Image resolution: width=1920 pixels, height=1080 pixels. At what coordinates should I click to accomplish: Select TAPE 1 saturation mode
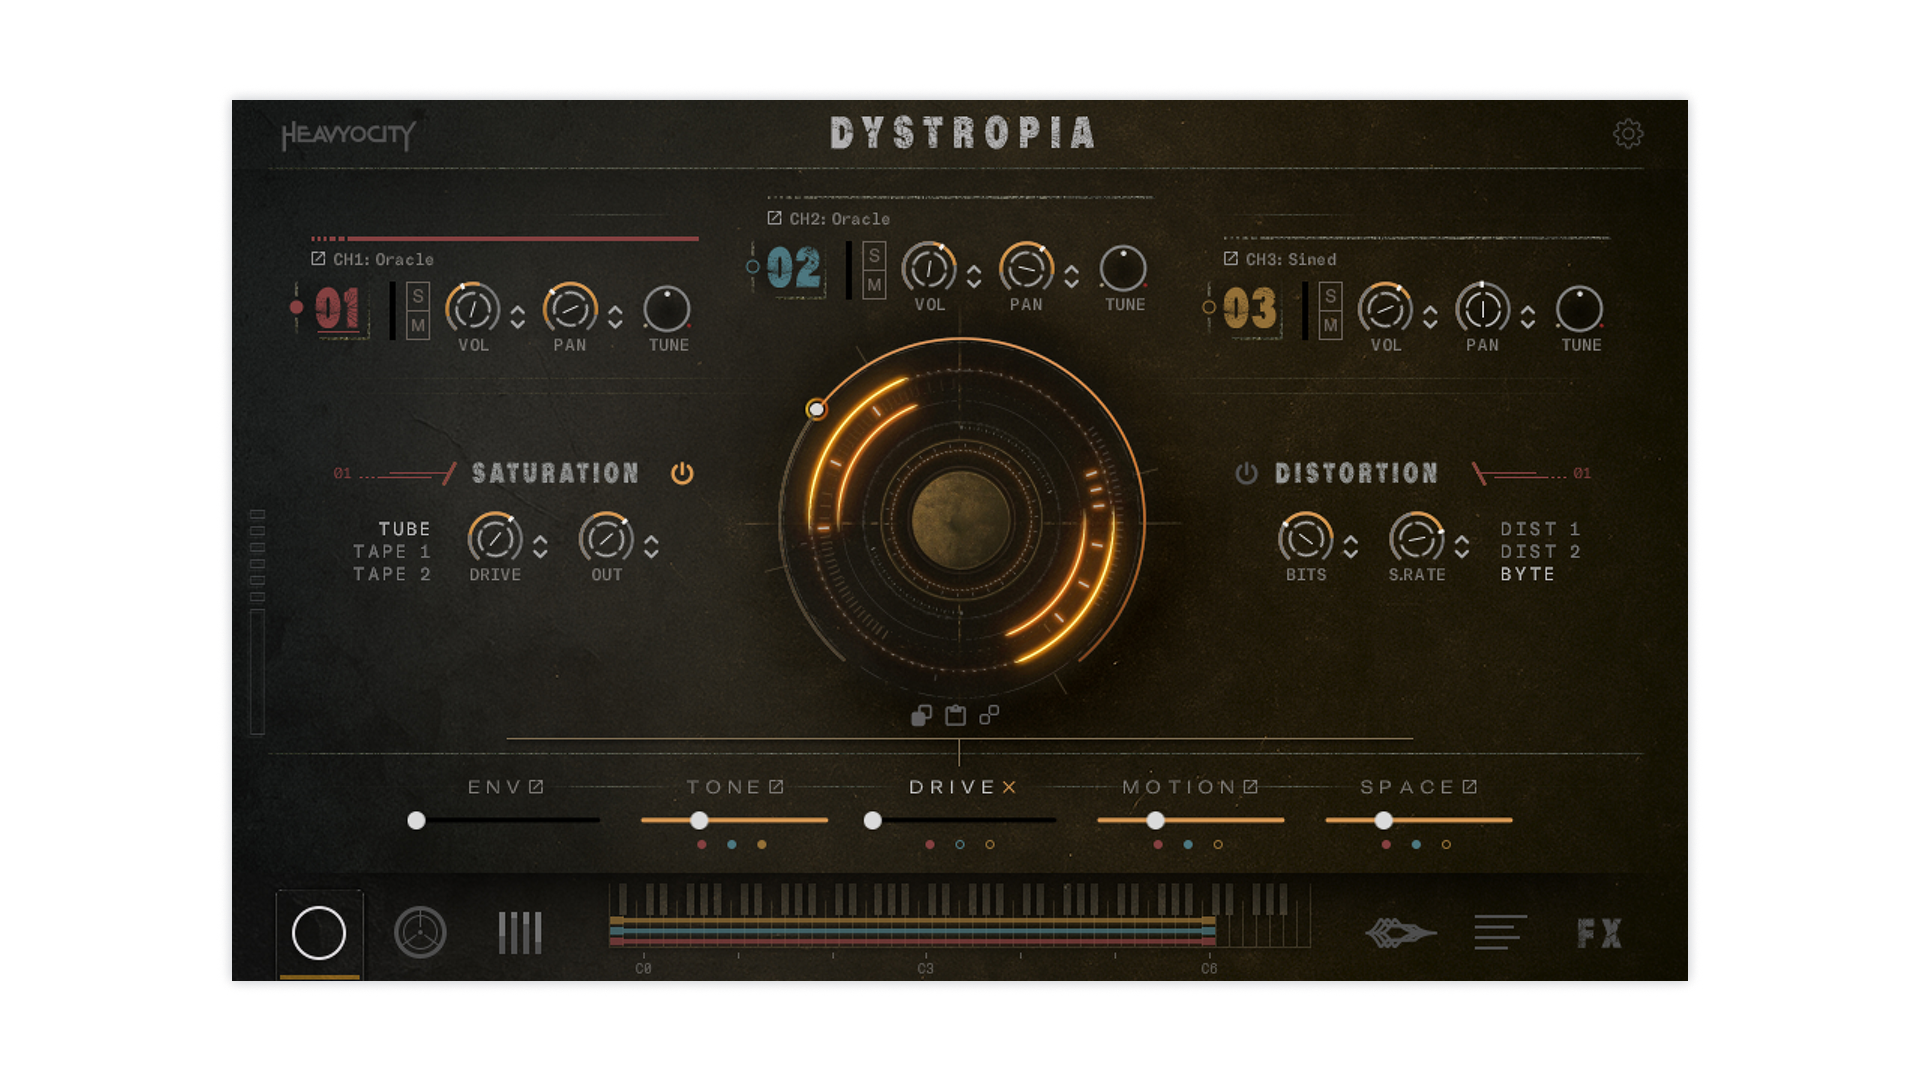(391, 551)
